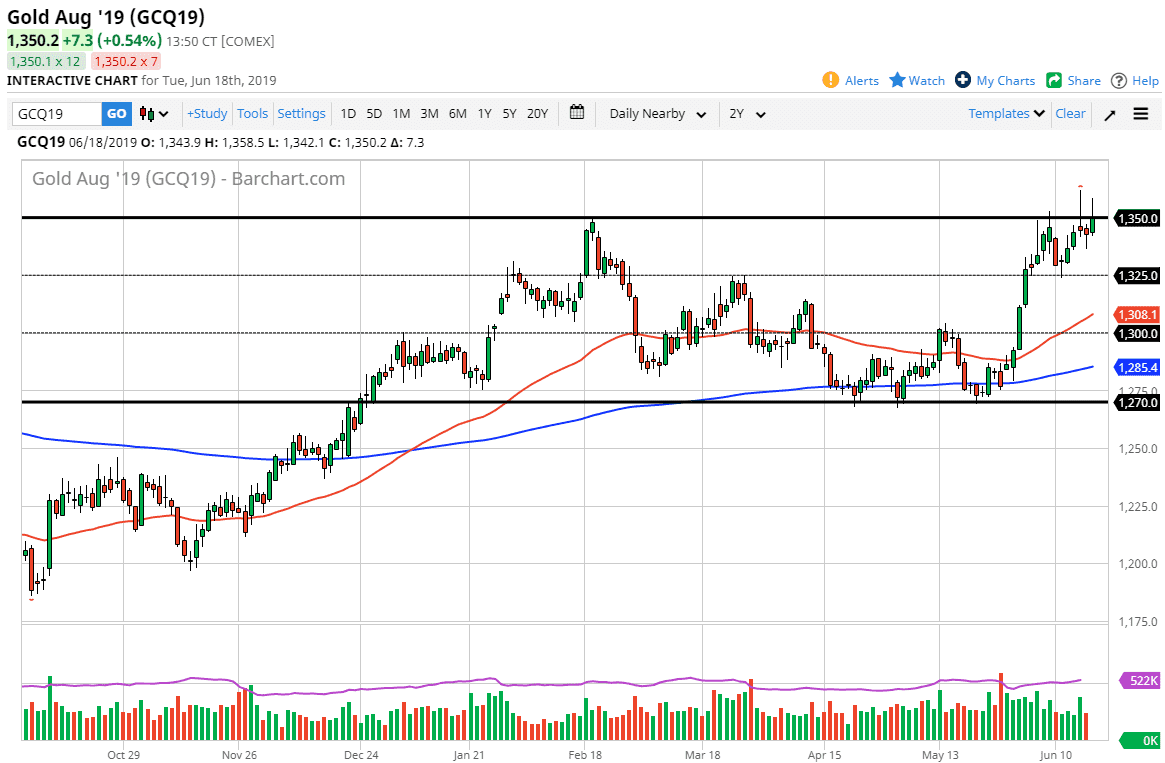Click the Watch star icon
This screenshot has width=1165, height=763.
(897, 80)
